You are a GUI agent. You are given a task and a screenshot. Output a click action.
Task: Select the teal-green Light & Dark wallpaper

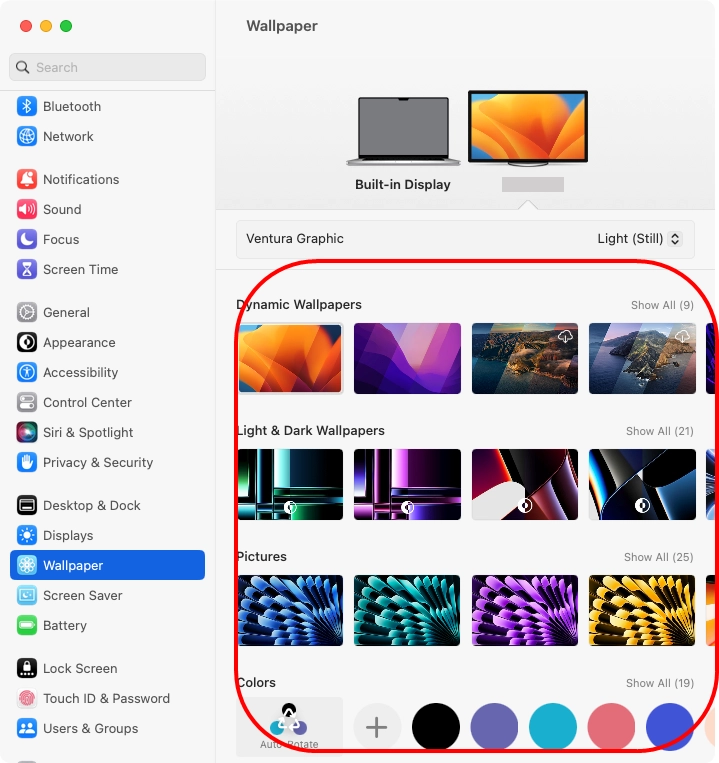(x=290, y=484)
